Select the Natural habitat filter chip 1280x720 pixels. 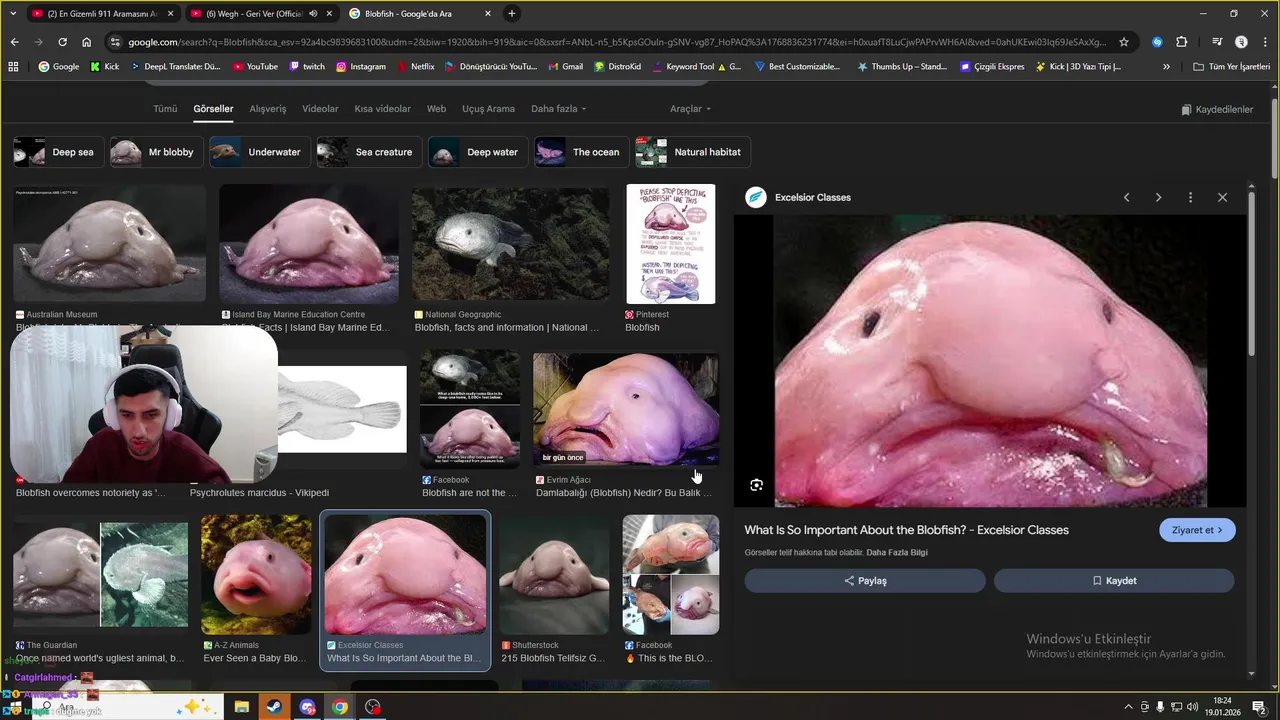click(x=692, y=152)
